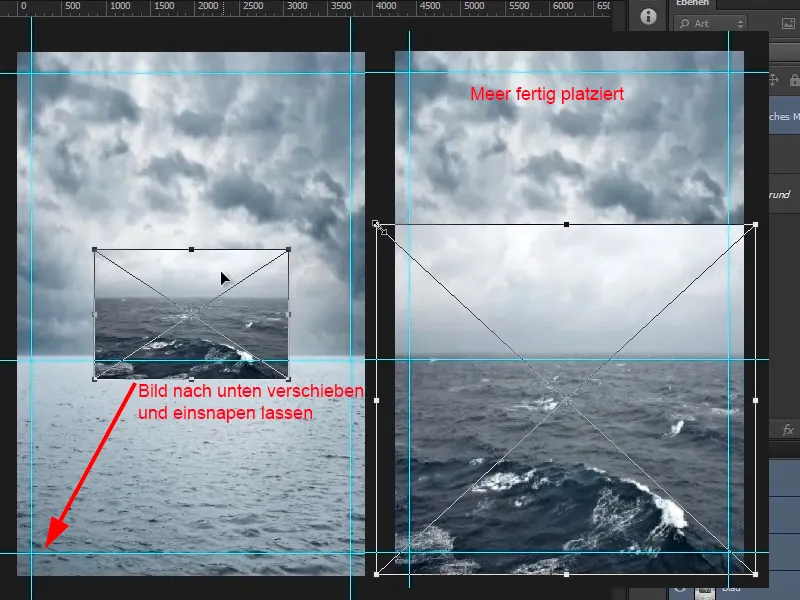The width and height of the screenshot is (800, 600).
Task: Click top-right transform handle of small sea image
Action: (289, 249)
